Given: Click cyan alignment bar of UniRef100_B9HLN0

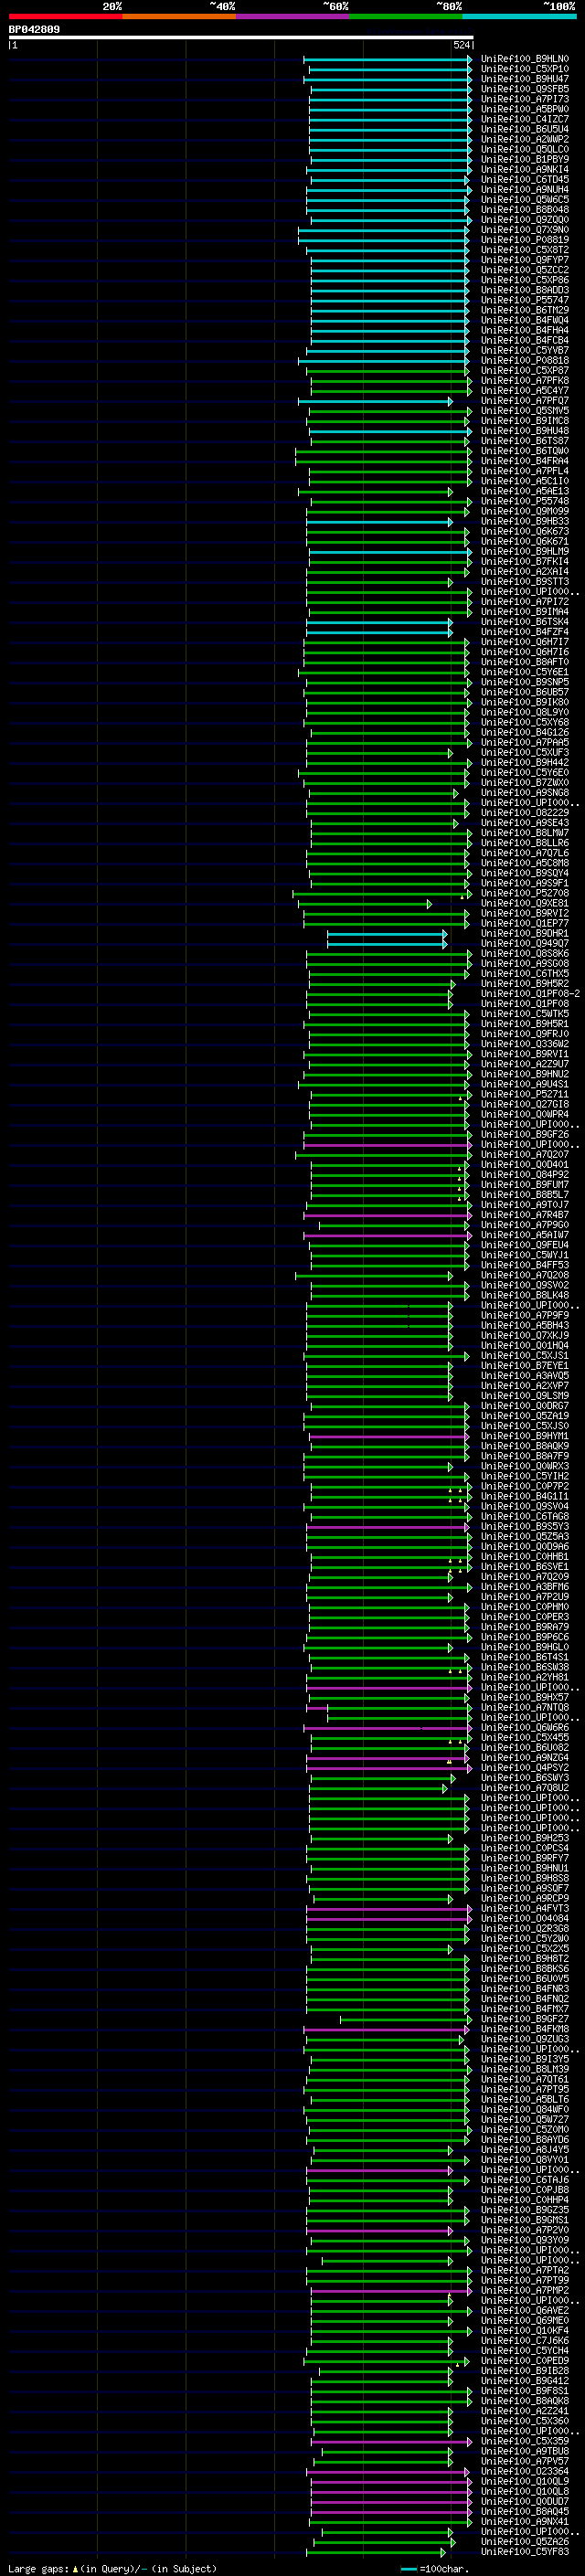Looking at the screenshot, I should (388, 59).
